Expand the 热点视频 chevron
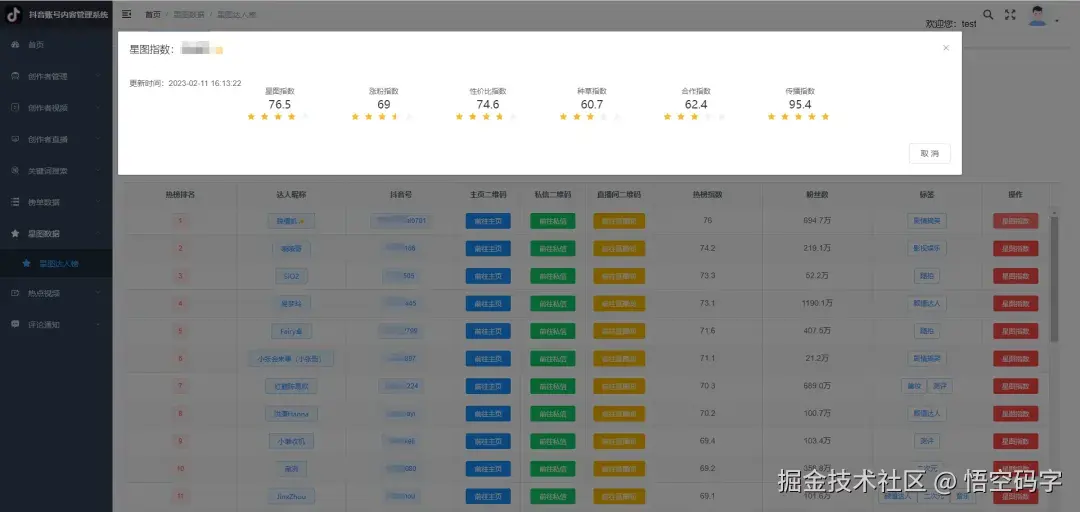Viewport: 1080px width, 512px height. tap(98, 293)
